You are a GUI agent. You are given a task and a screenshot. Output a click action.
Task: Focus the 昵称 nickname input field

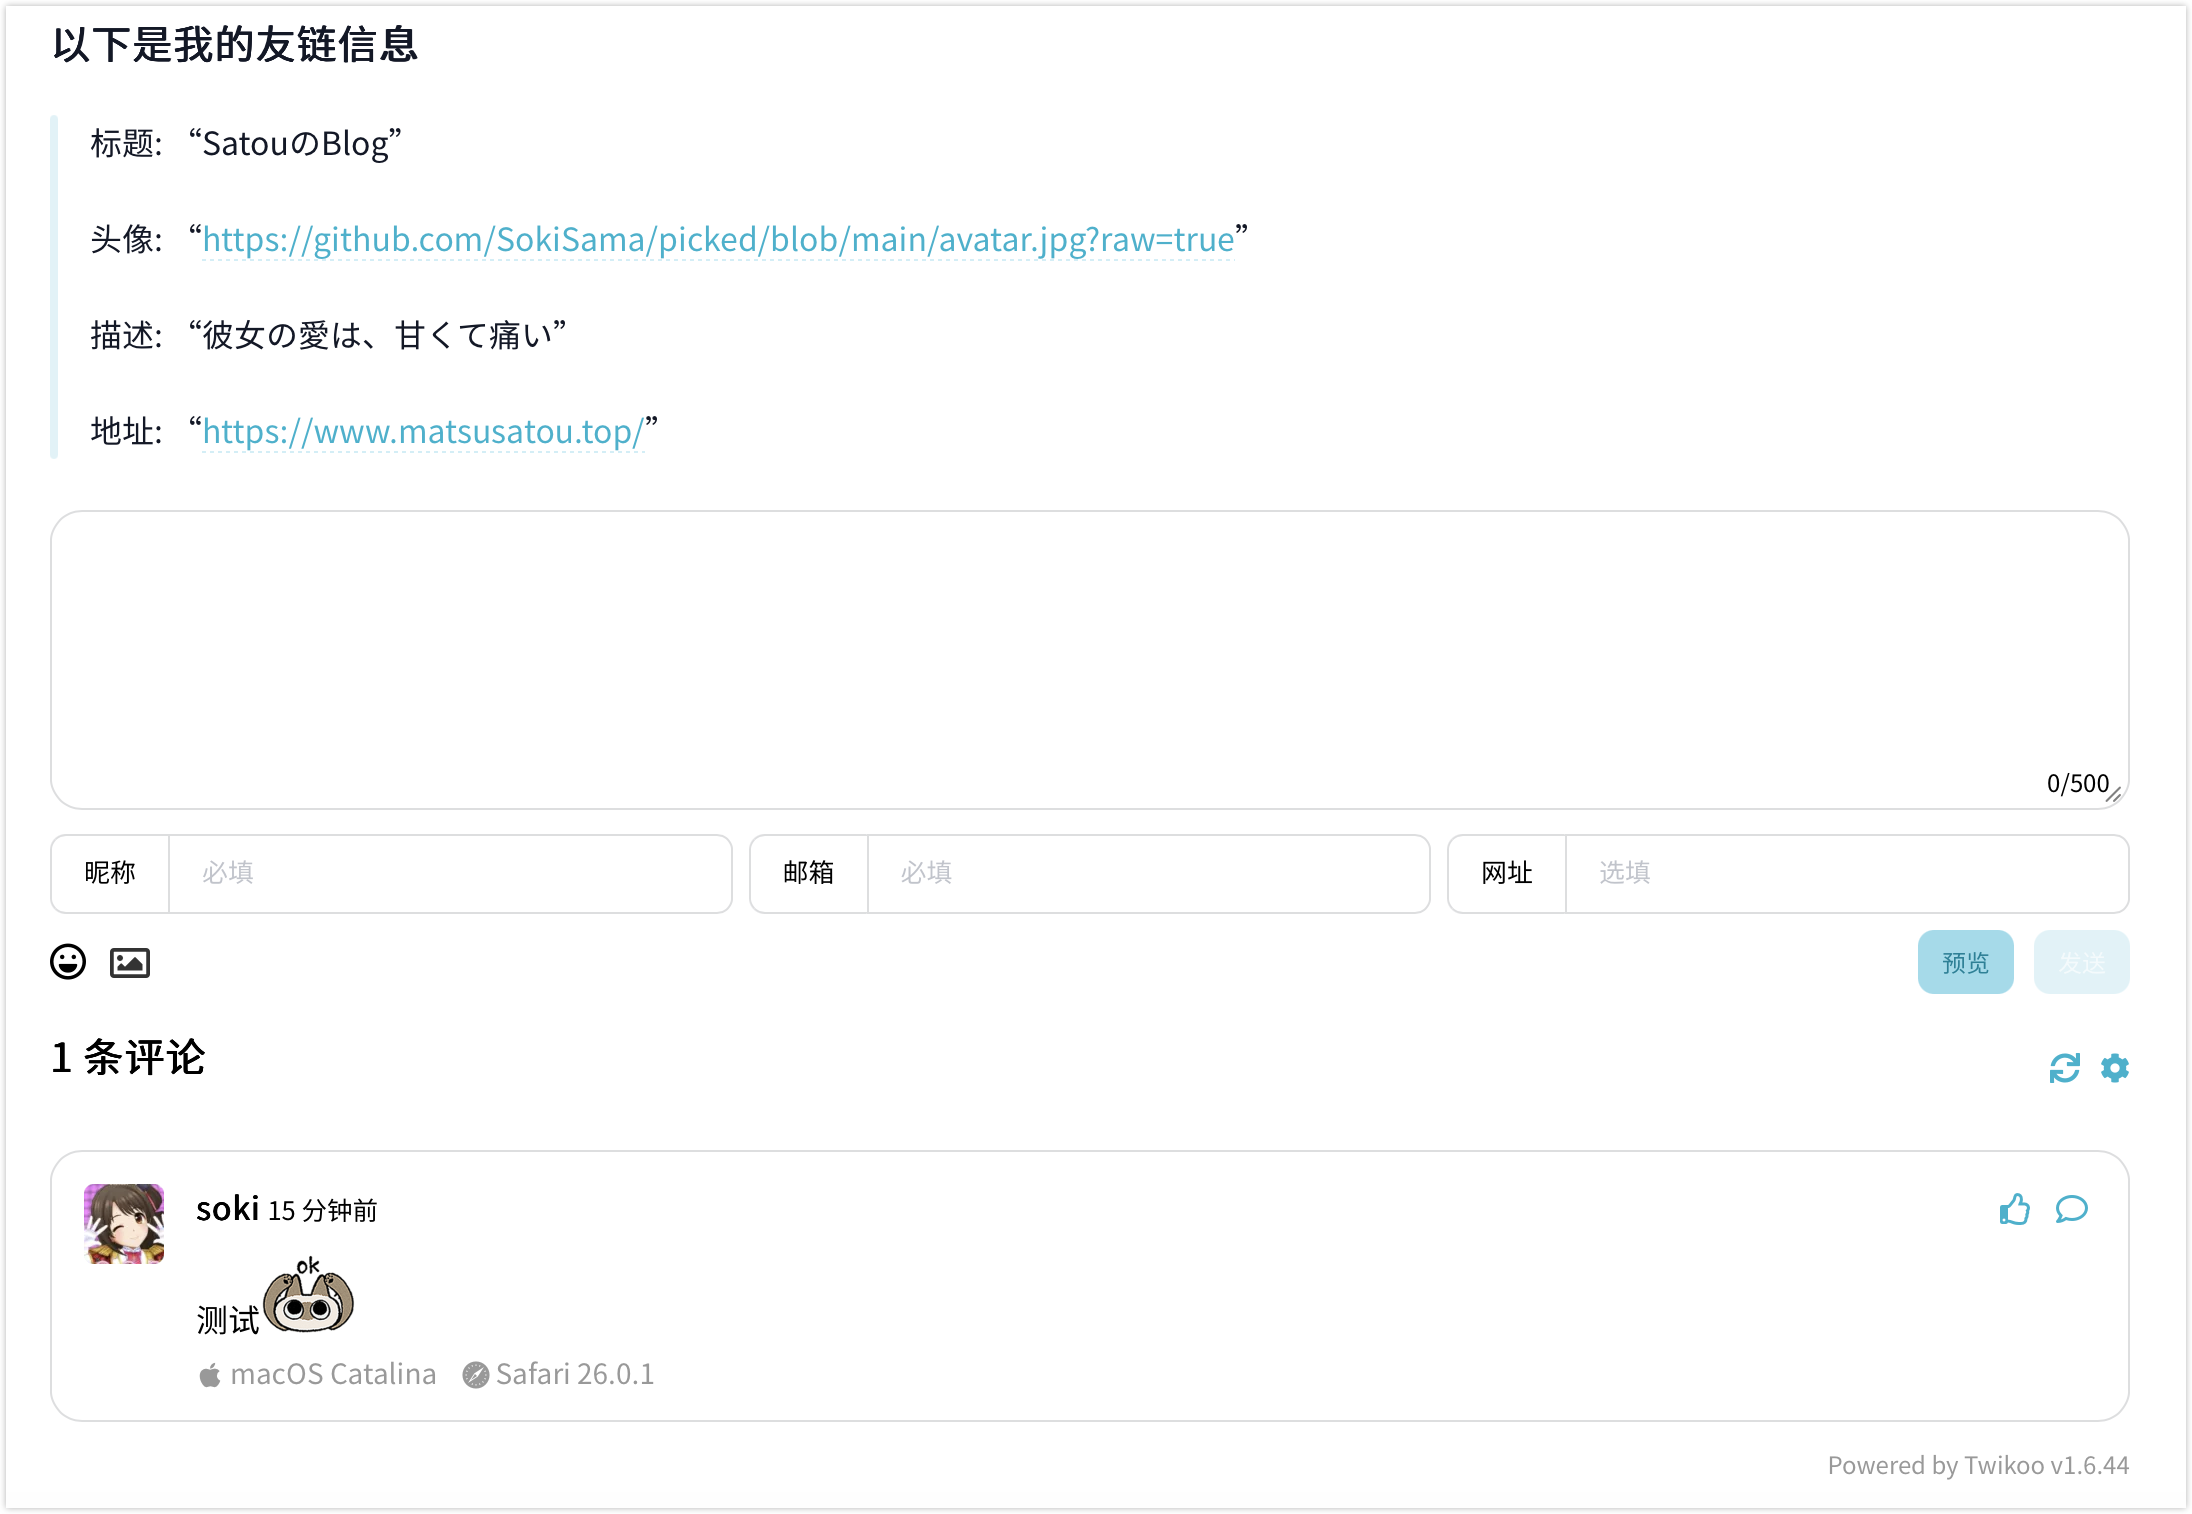tap(450, 873)
